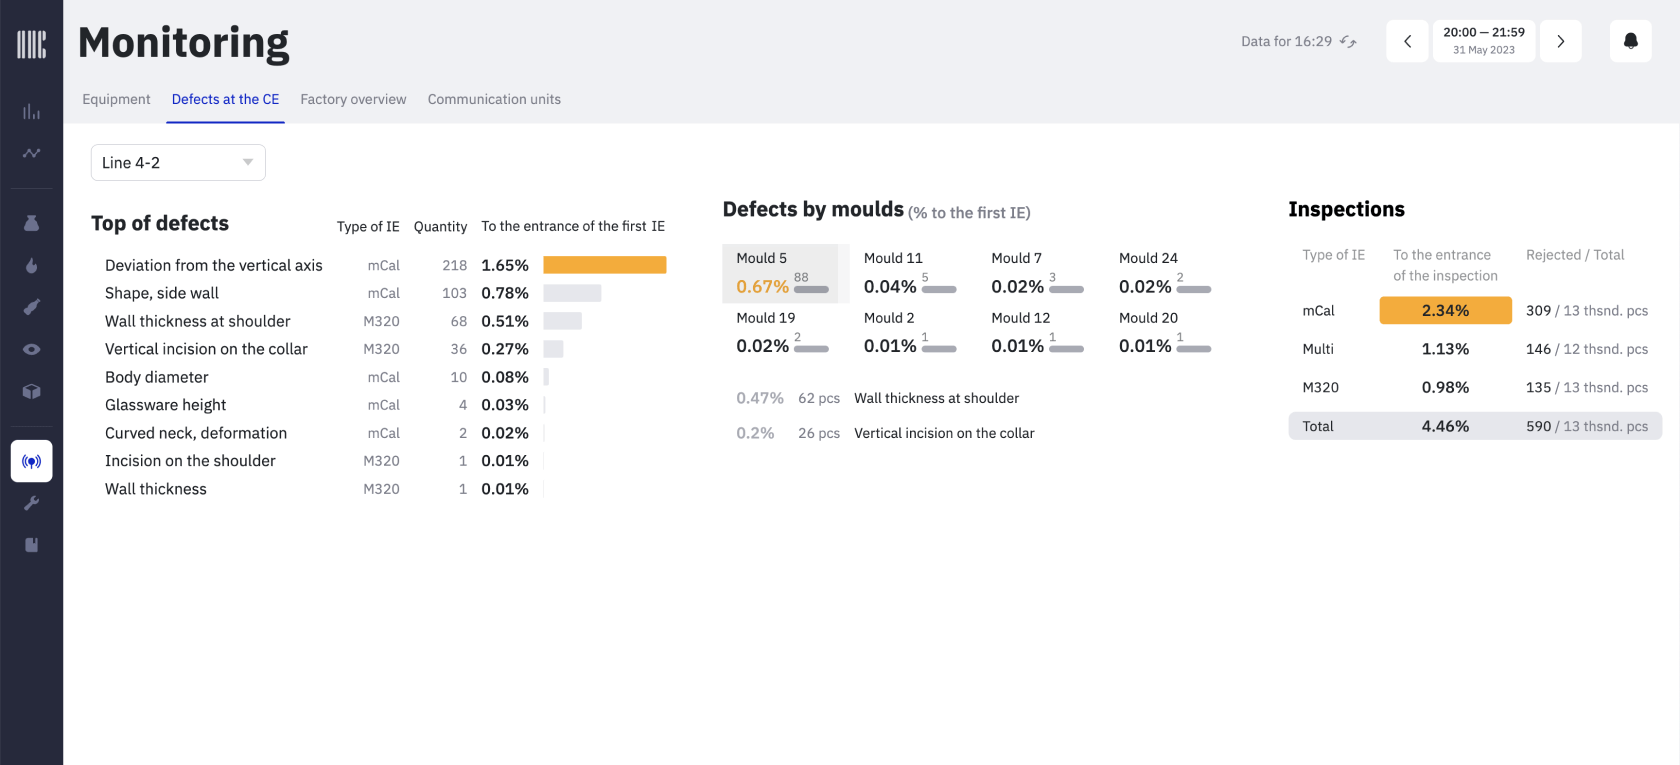Select the eye icon in sidebar

(x=31, y=349)
